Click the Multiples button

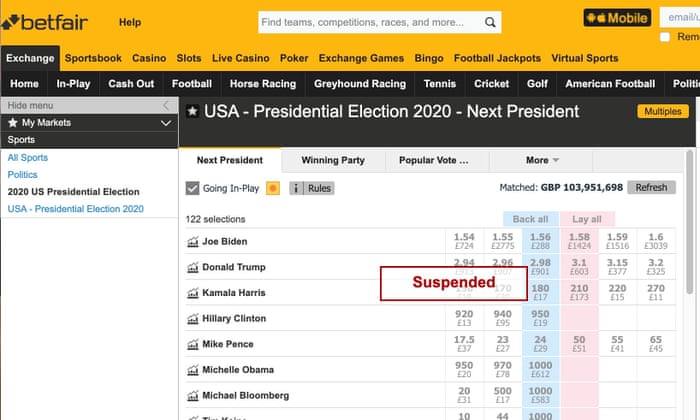(x=662, y=111)
